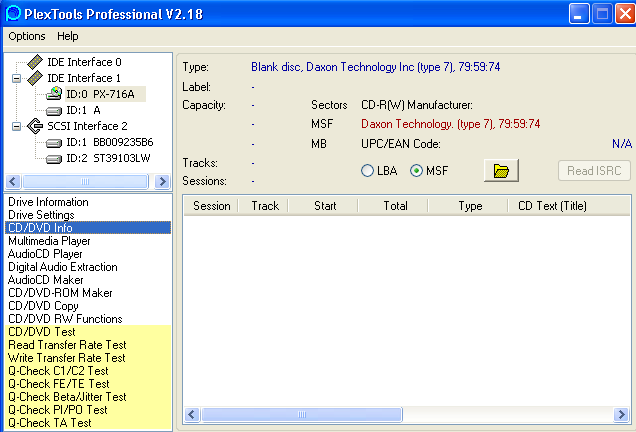Select ID:2 ST39103LW device
Image resolution: width=636 pixels, height=432 pixels.
[108, 158]
